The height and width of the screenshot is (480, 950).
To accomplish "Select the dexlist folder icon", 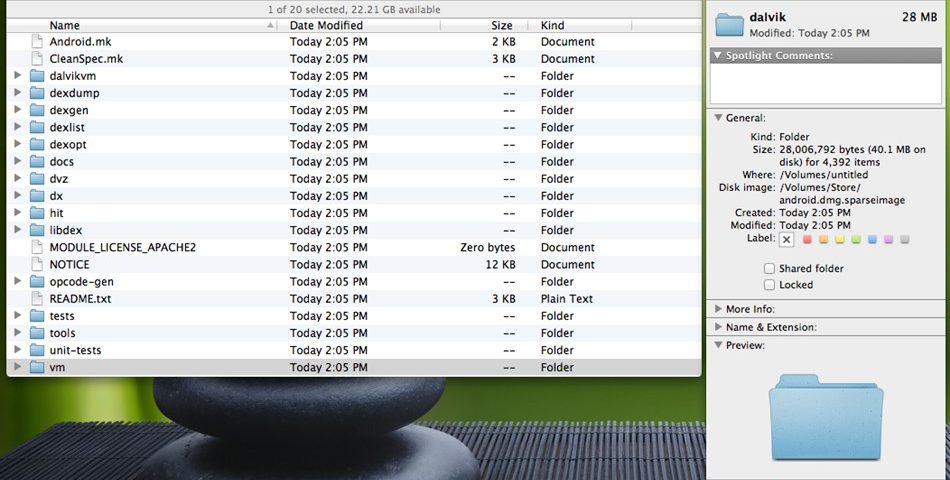I will tap(38, 127).
